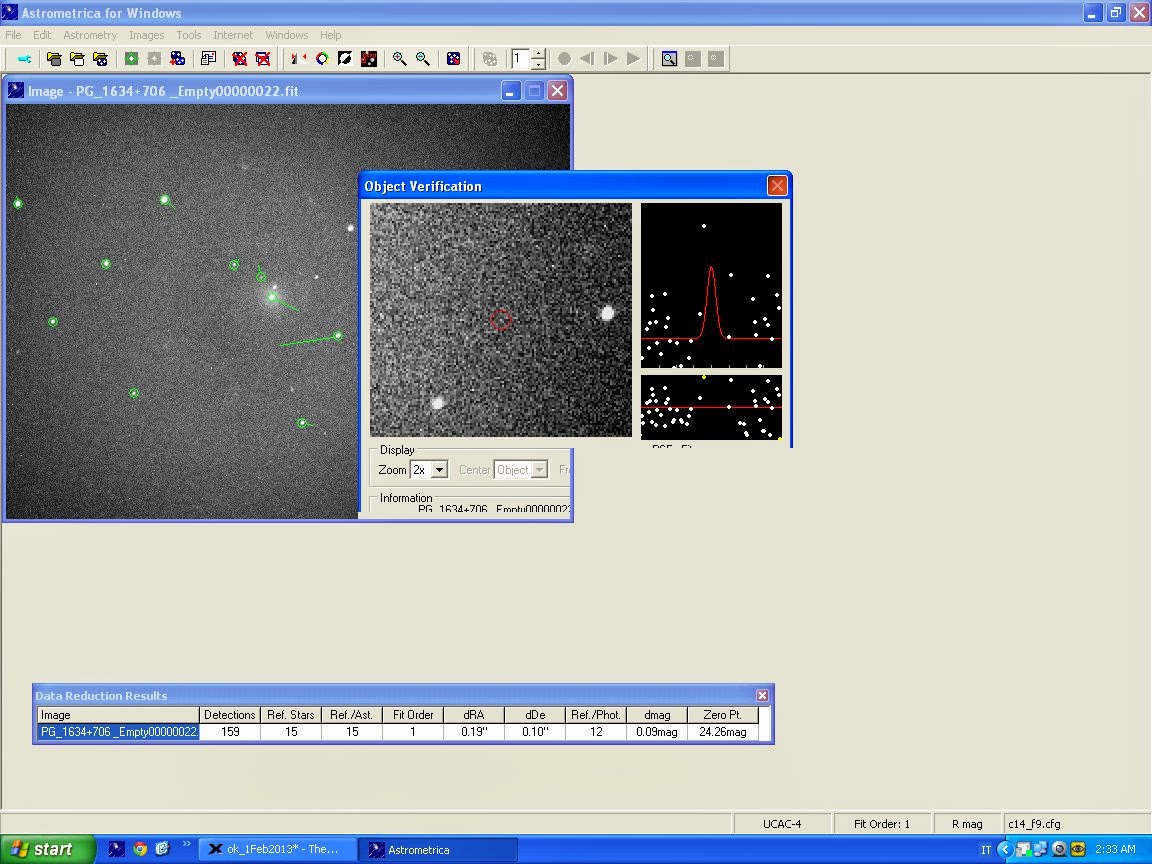Increase the toolbar number with the up arrow
Viewport: 1152px width, 864px height.
click(538, 54)
